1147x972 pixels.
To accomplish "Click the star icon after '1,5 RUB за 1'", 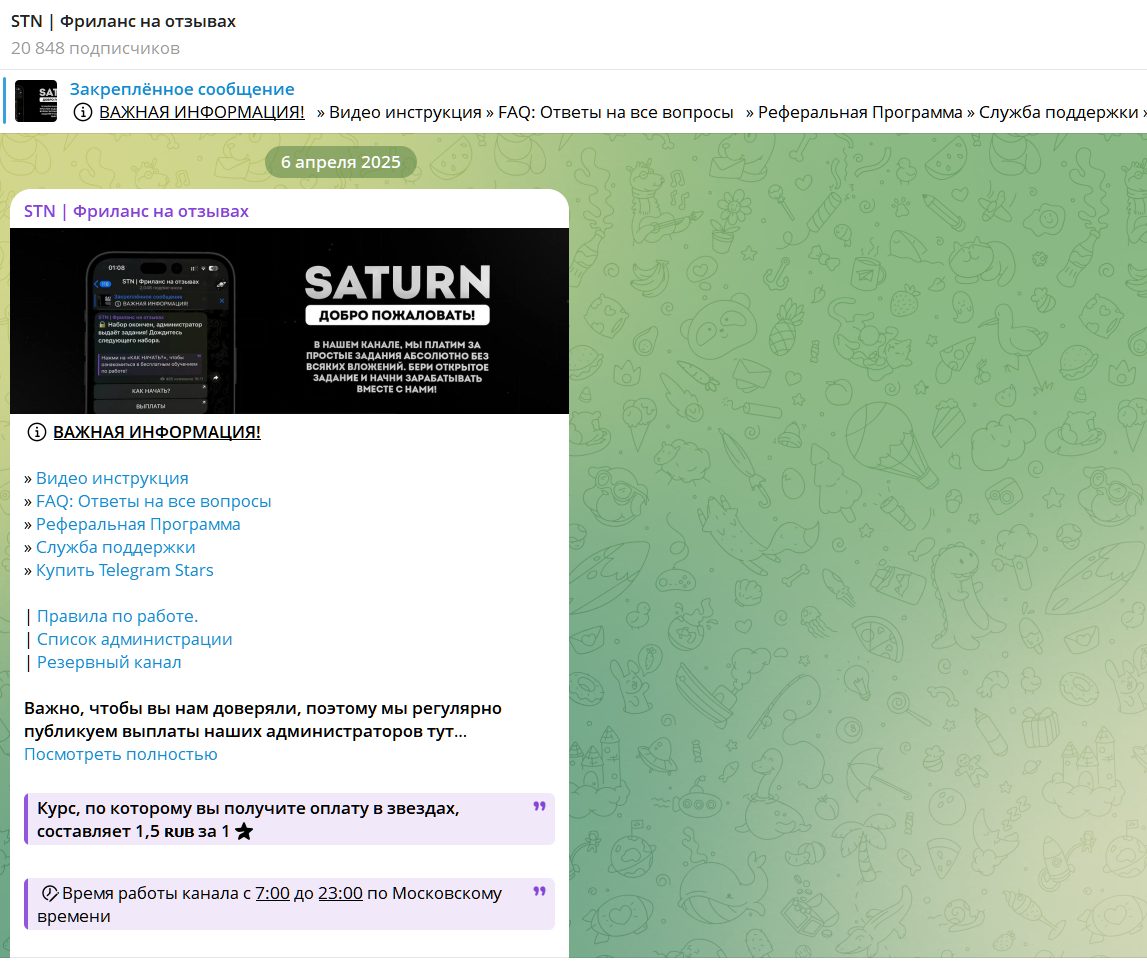I will 244,831.
